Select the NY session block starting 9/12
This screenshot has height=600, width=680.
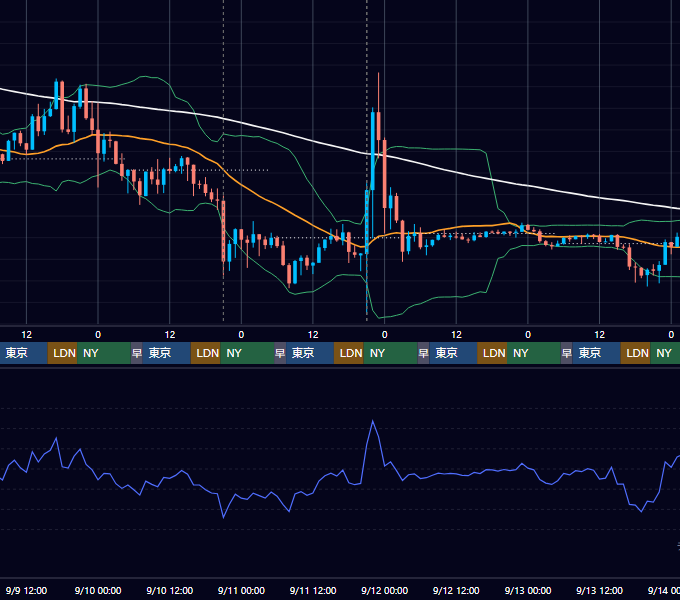point(534,353)
